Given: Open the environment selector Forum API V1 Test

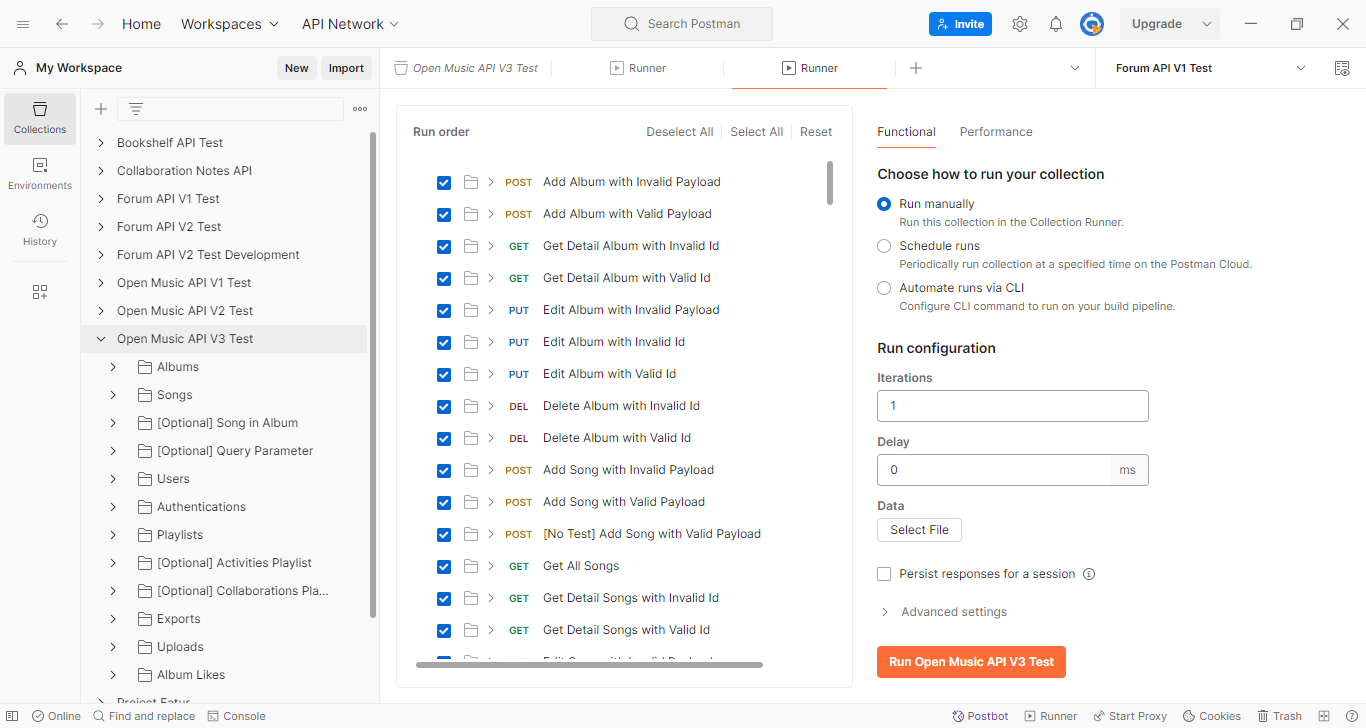Looking at the screenshot, I should click(1210, 68).
